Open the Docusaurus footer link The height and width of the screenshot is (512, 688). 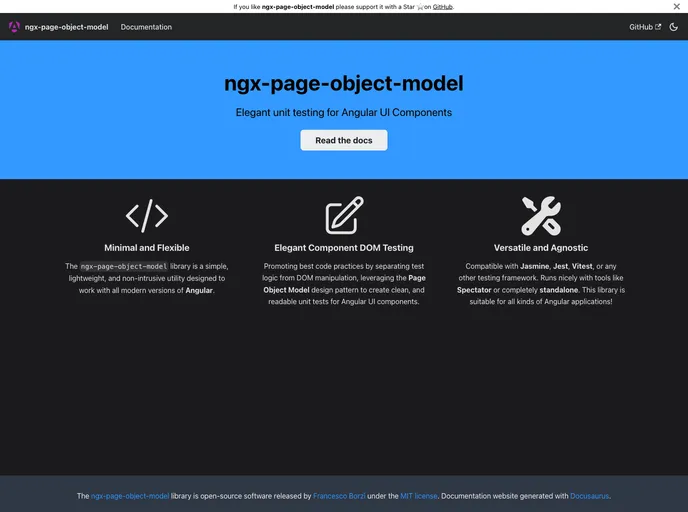[589, 496]
